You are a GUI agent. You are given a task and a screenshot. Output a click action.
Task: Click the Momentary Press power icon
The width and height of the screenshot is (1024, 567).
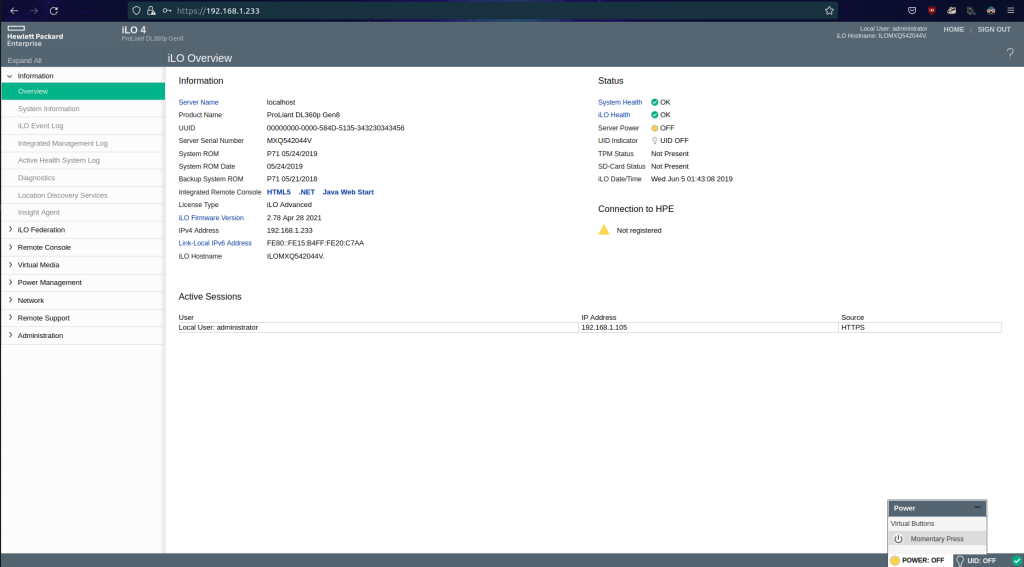point(898,539)
